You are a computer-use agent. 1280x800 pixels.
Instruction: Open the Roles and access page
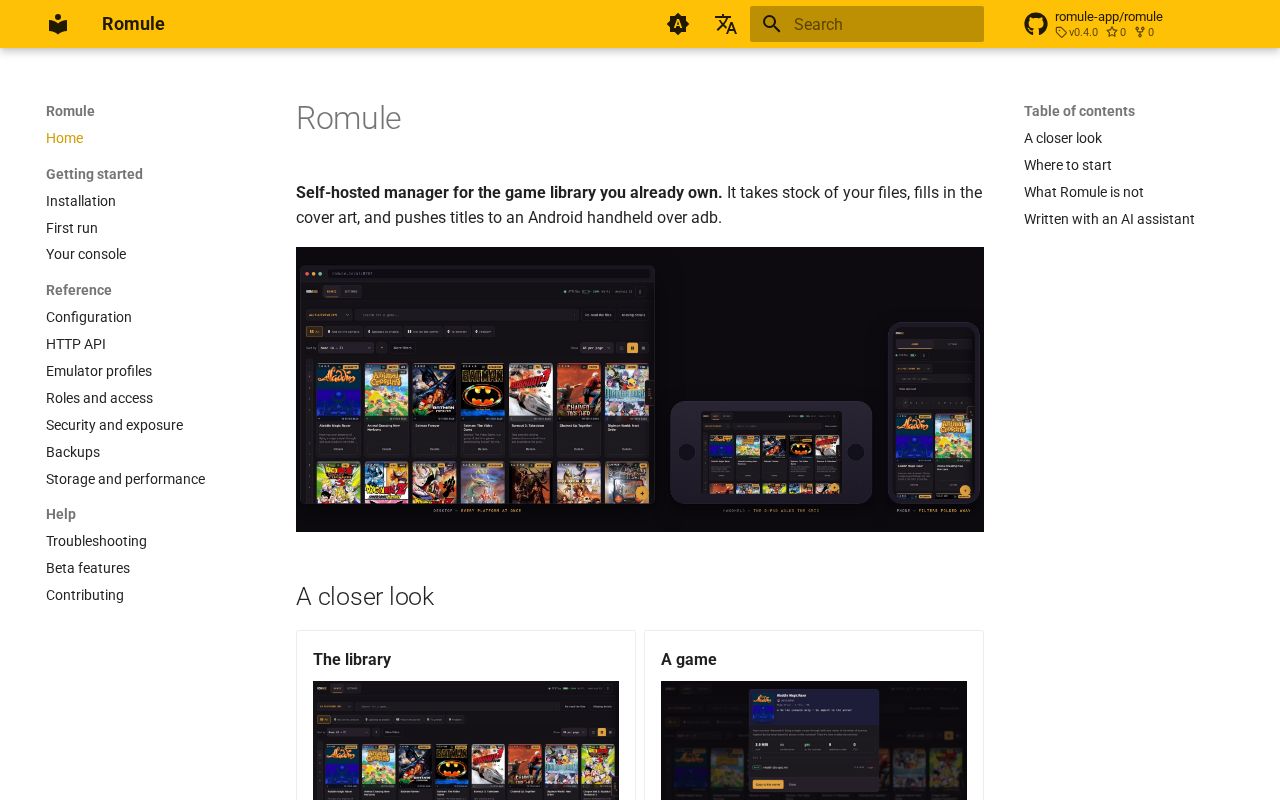point(99,398)
